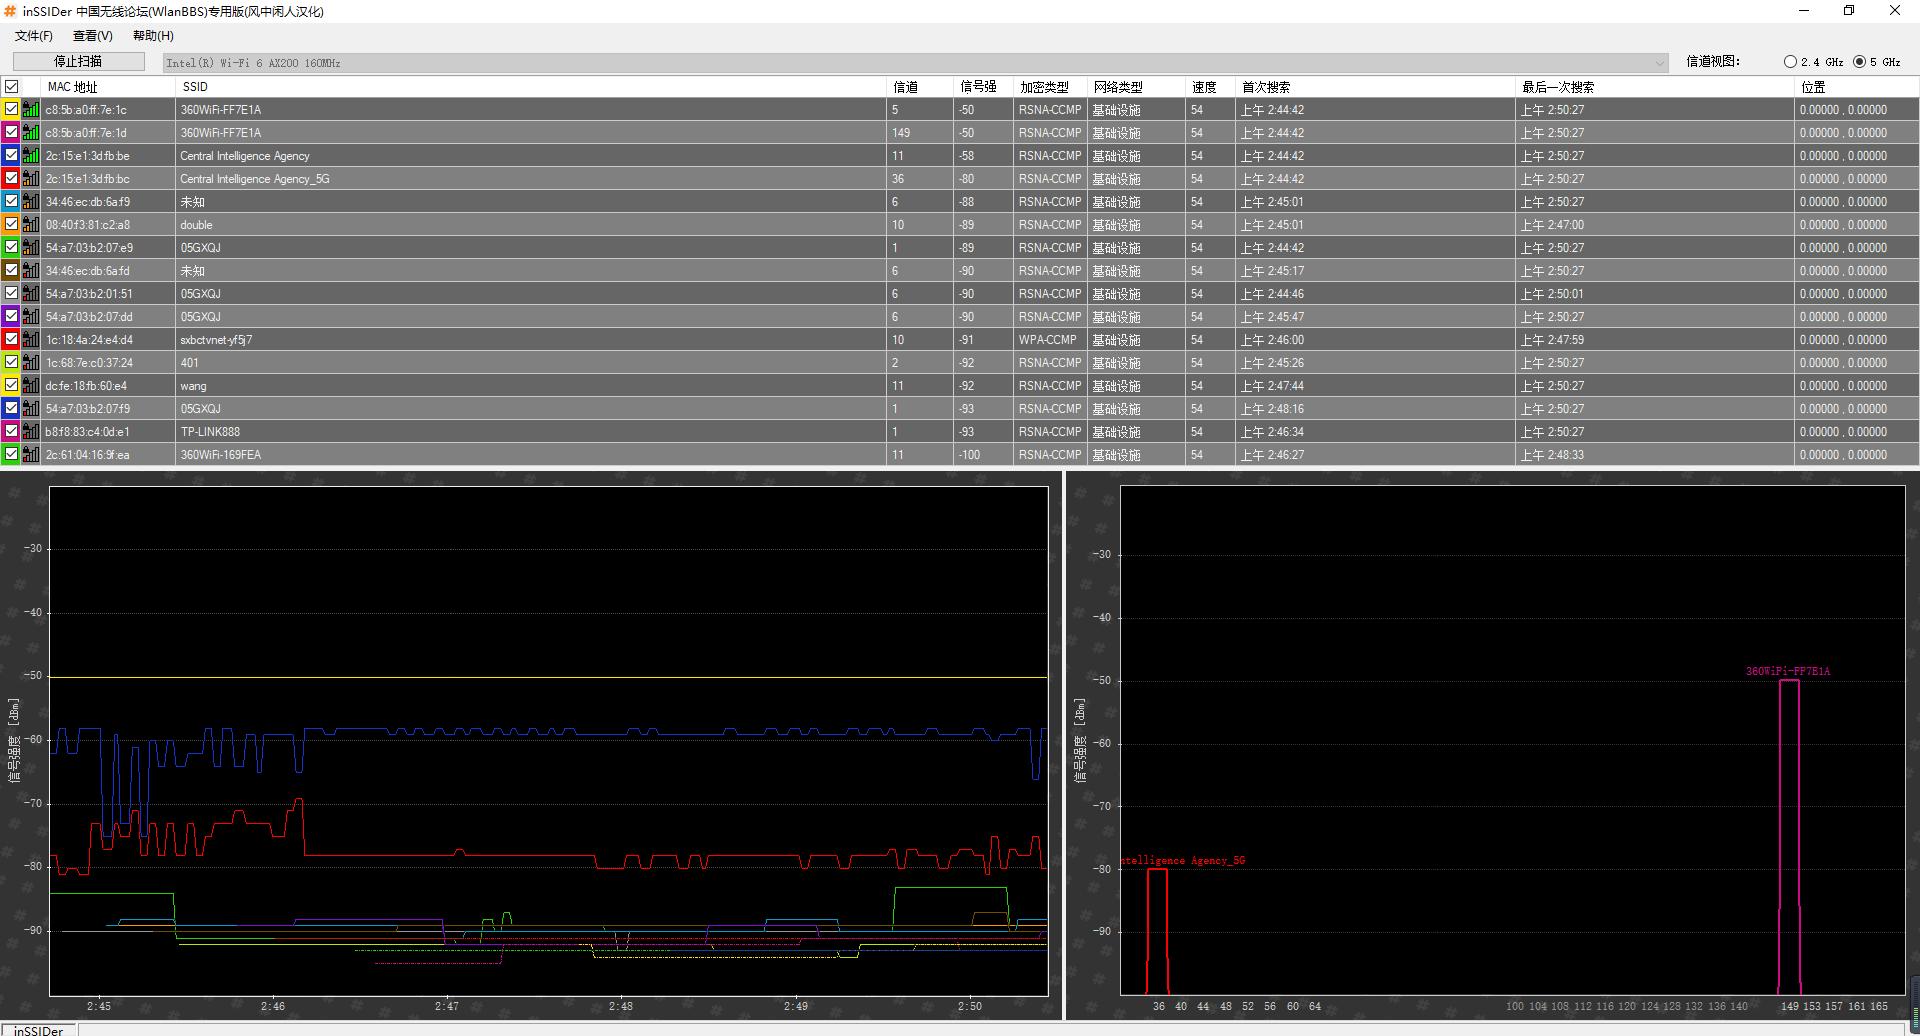Open the 查看(V) menu
The height and width of the screenshot is (1036, 1920).
93,36
